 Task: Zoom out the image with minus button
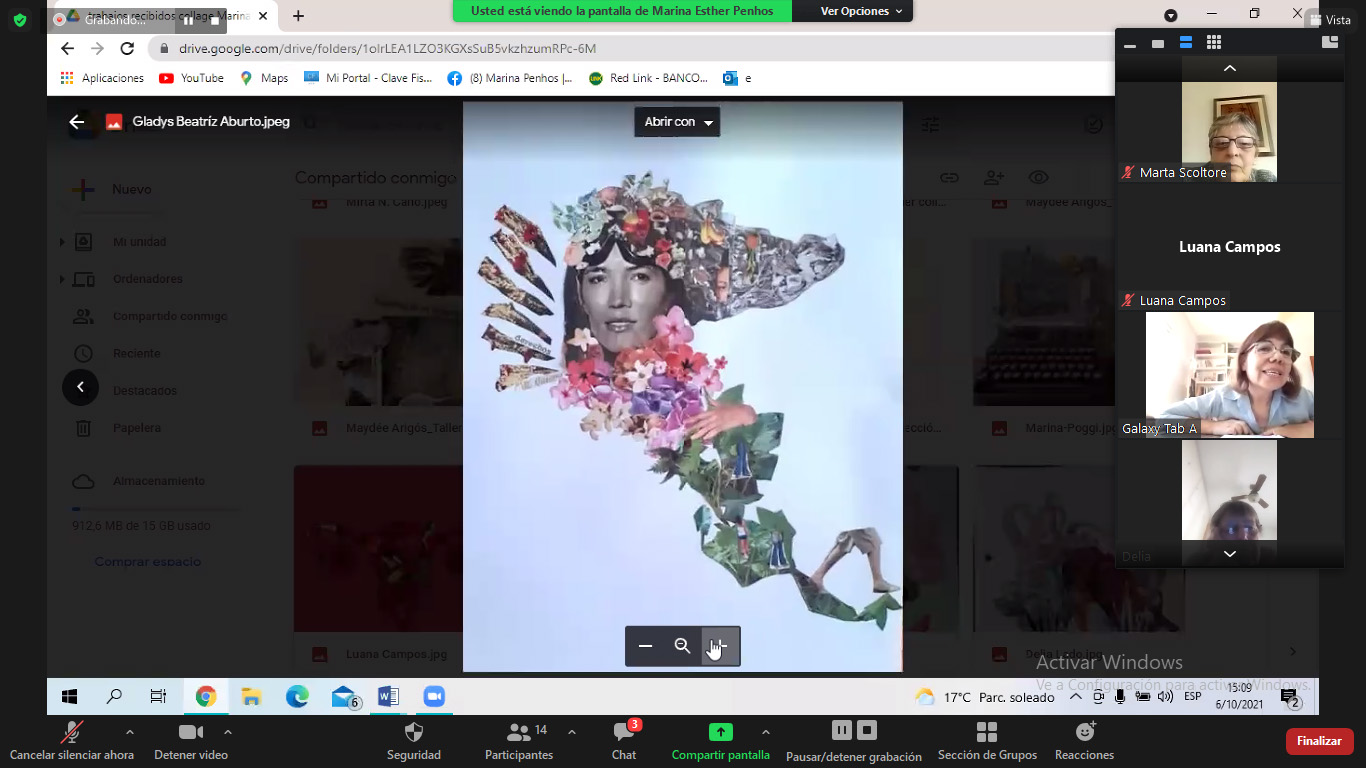646,646
